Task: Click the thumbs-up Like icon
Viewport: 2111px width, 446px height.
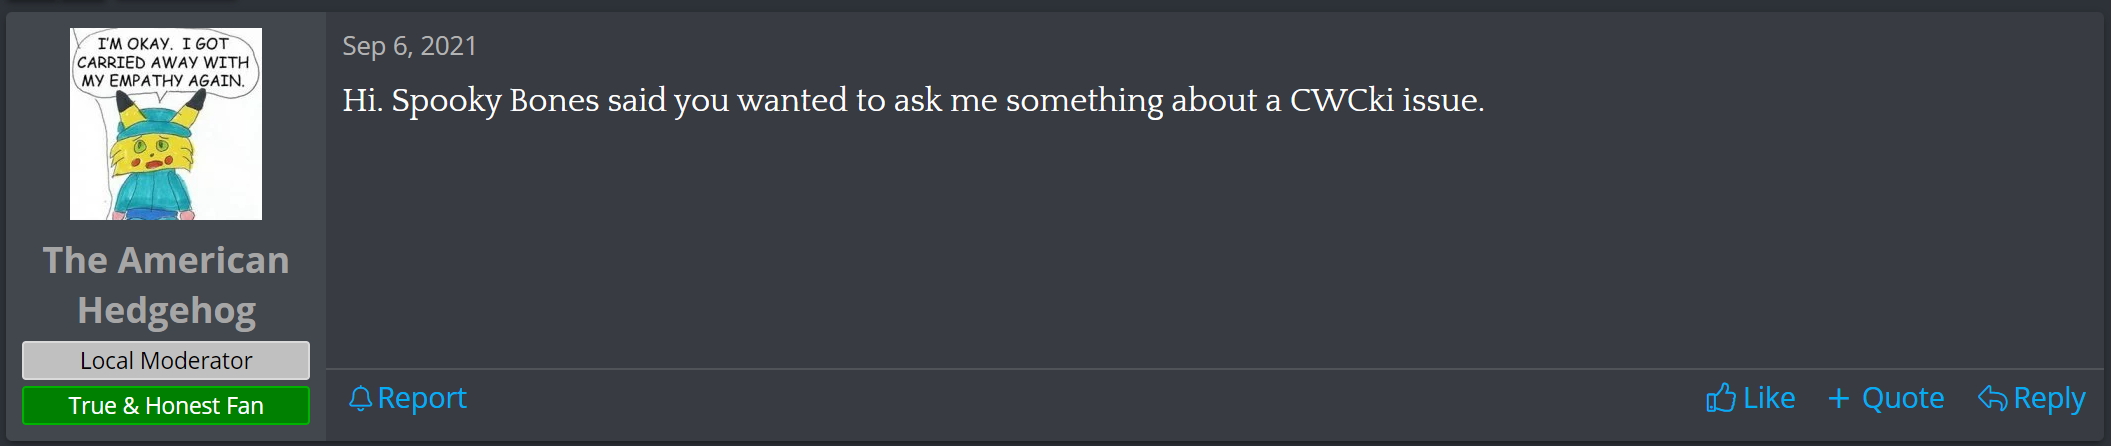Action: 1720,398
